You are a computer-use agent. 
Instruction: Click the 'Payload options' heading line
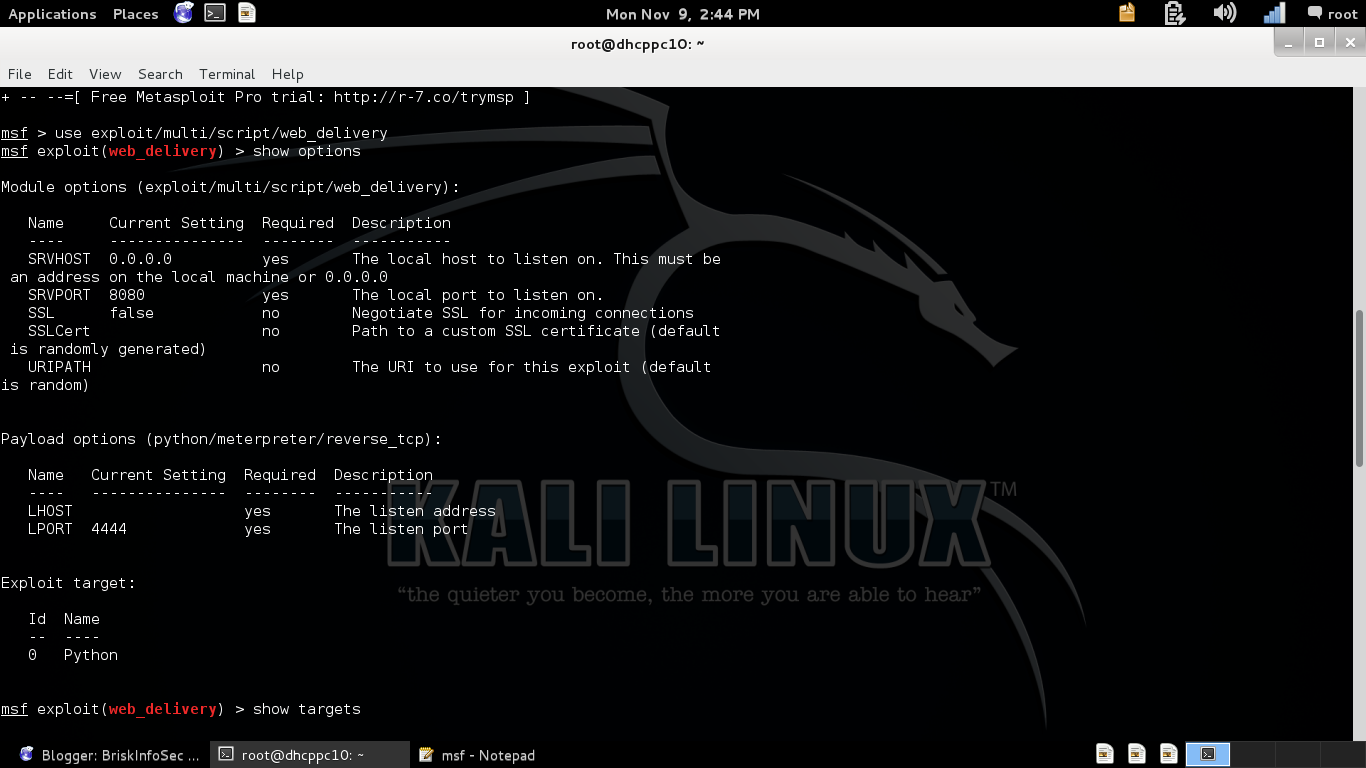click(221, 439)
